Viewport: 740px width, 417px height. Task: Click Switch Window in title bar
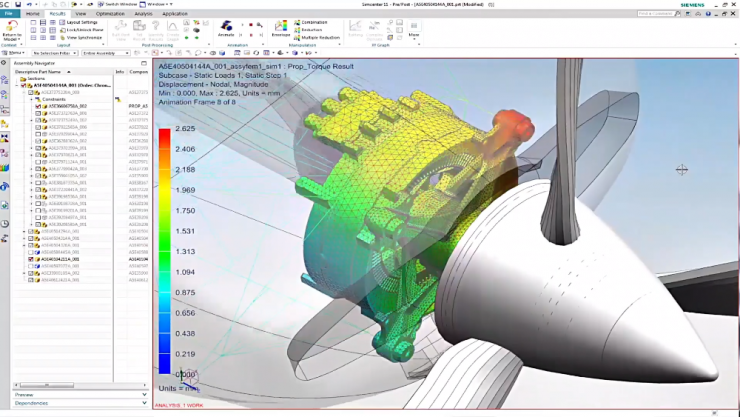pos(96,4)
